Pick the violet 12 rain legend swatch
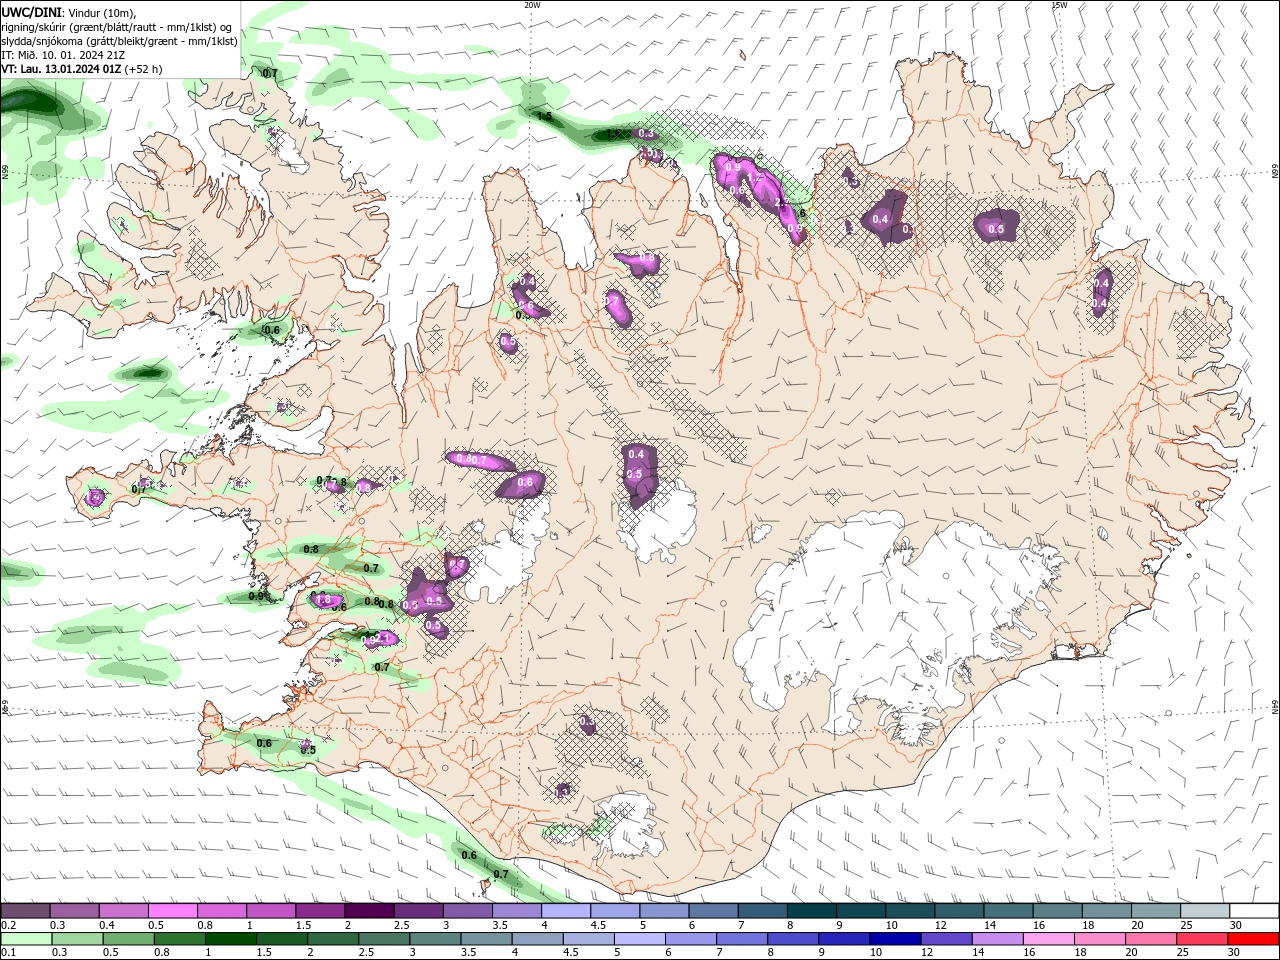1280x960 pixels. (946, 939)
